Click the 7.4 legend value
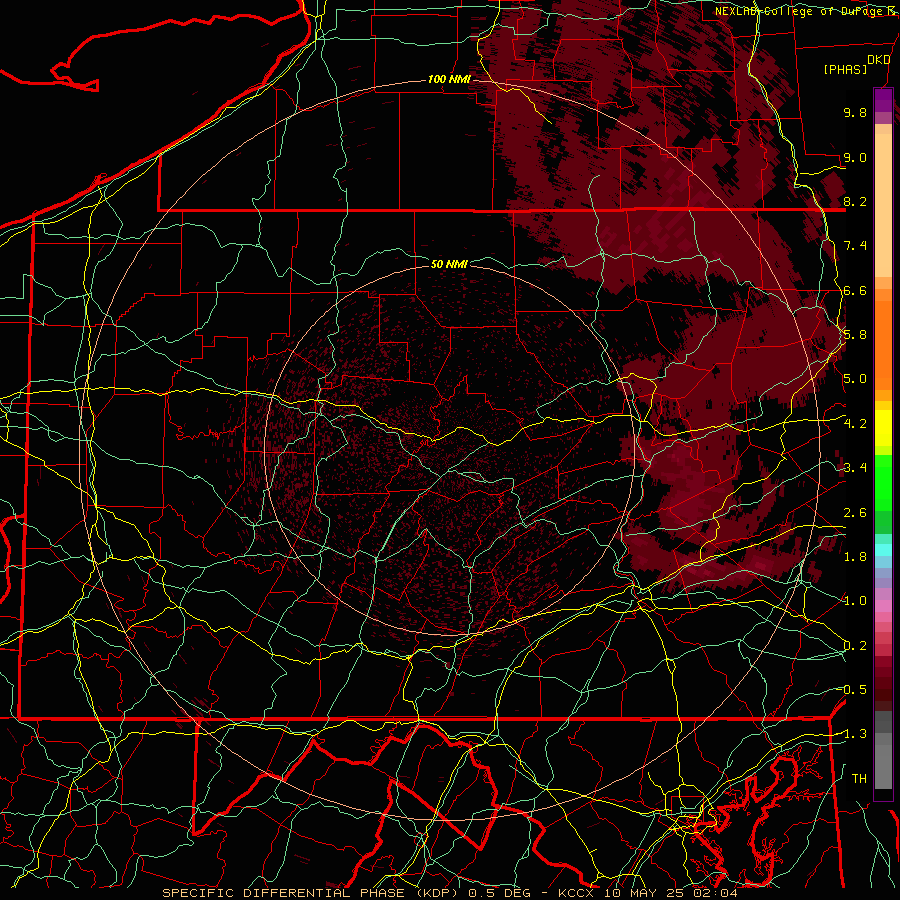This screenshot has height=900, width=900. click(x=855, y=246)
